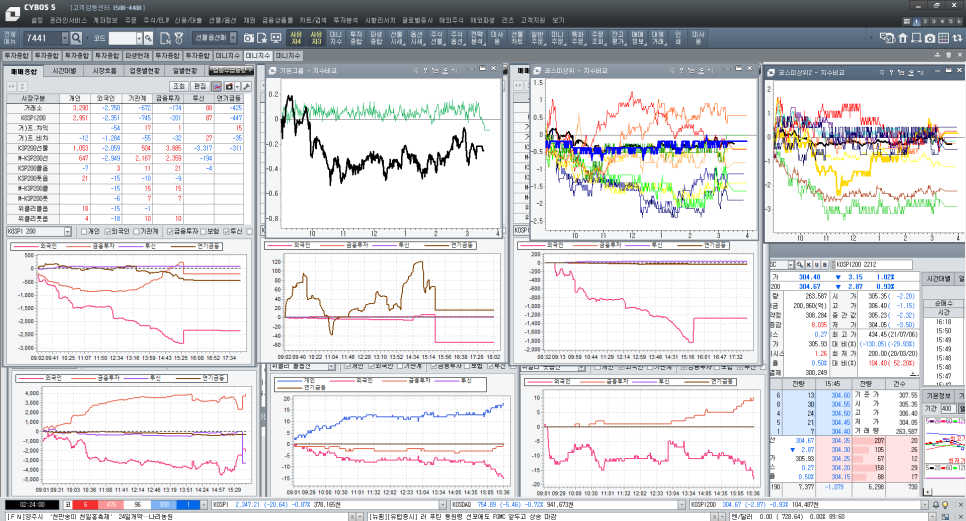
Task: Open the 계좌정보 menu
Action: coord(105,20)
